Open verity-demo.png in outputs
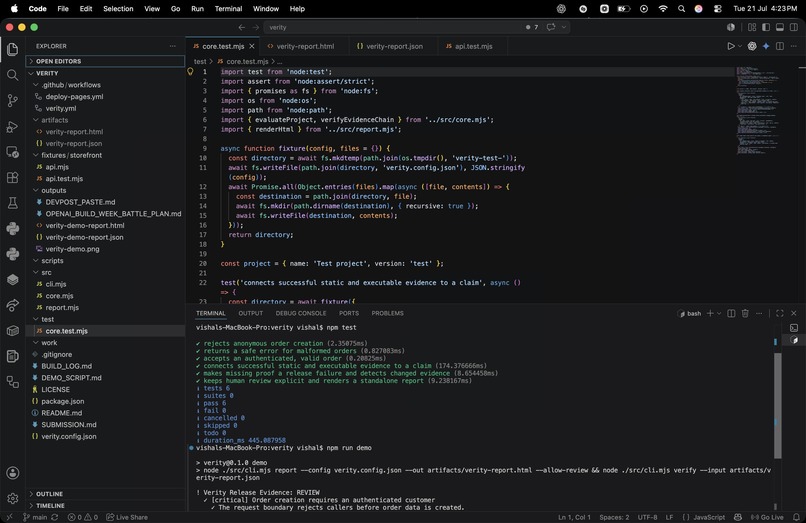The image size is (806, 523). pos(105,249)
